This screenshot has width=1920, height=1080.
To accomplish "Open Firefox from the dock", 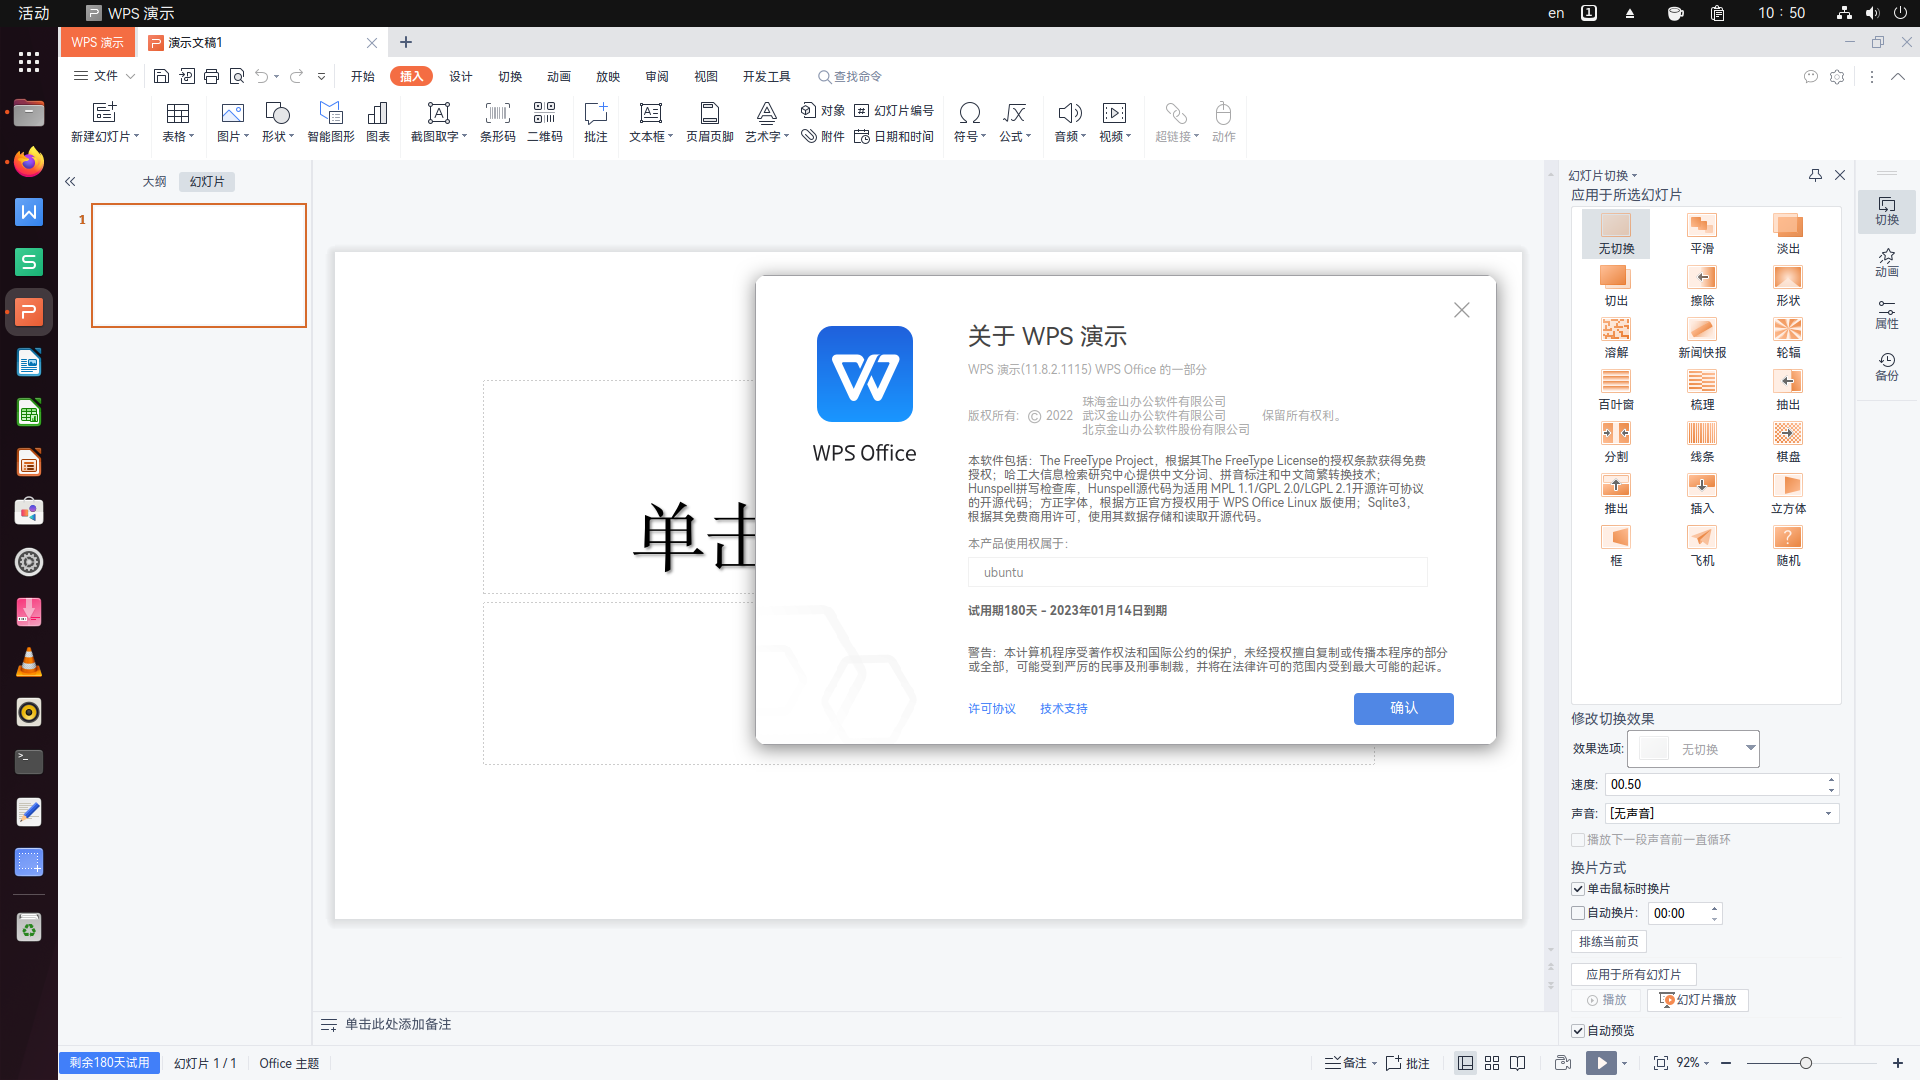I will point(29,161).
